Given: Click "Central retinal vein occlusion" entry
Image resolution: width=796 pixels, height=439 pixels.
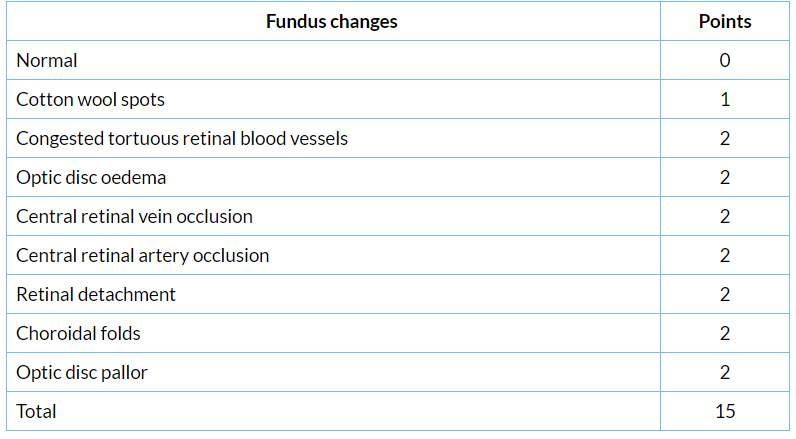Looking at the screenshot, I should tap(134, 216).
